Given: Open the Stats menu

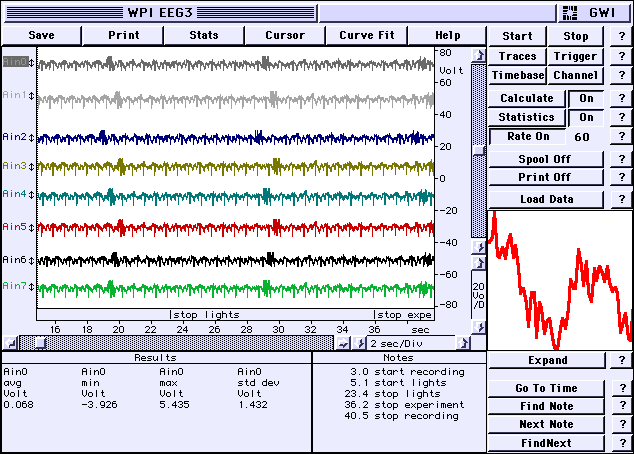Looking at the screenshot, I should click(204, 35).
